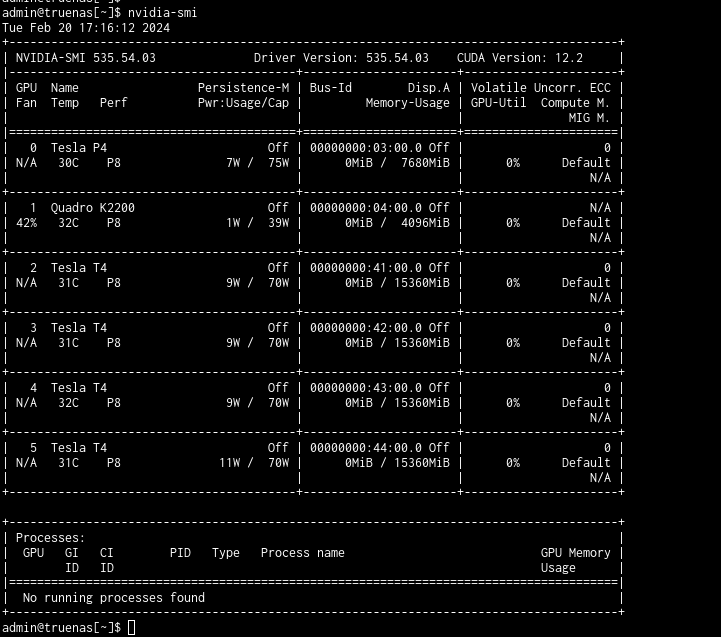Click the '7680MiB' memory value
721x637 pixels.
tap(425, 163)
